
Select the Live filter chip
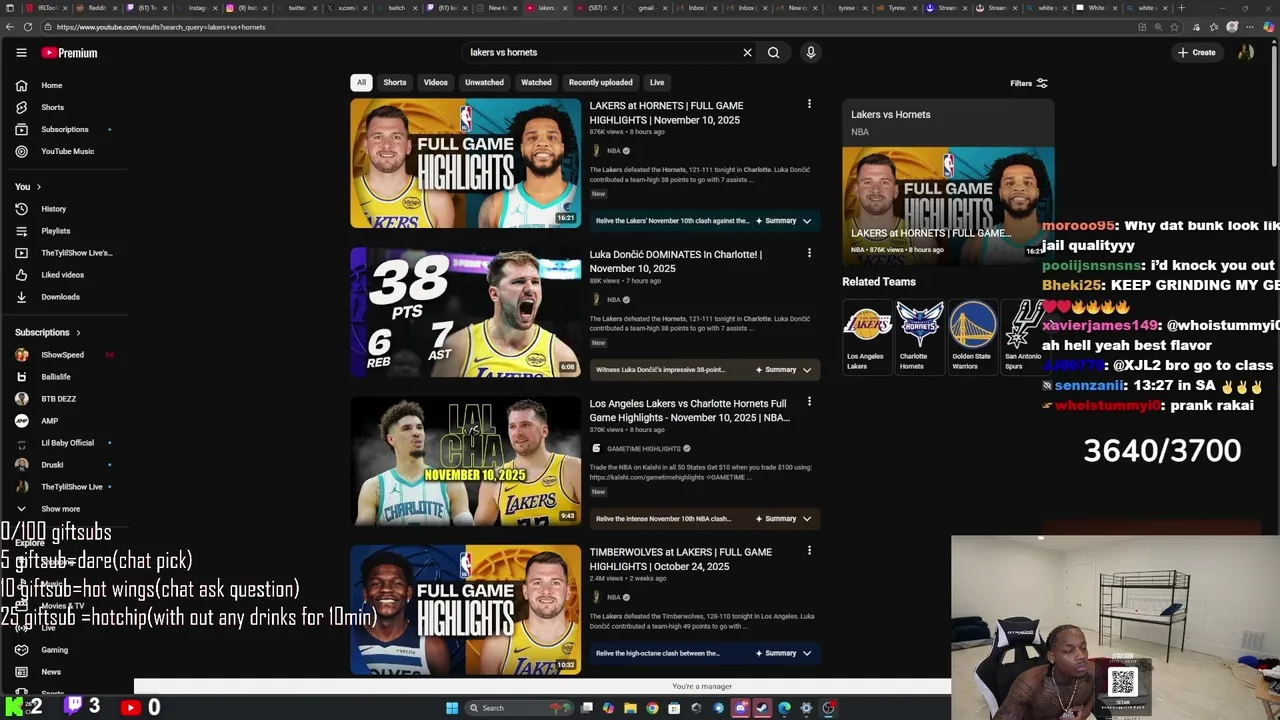coord(657,83)
